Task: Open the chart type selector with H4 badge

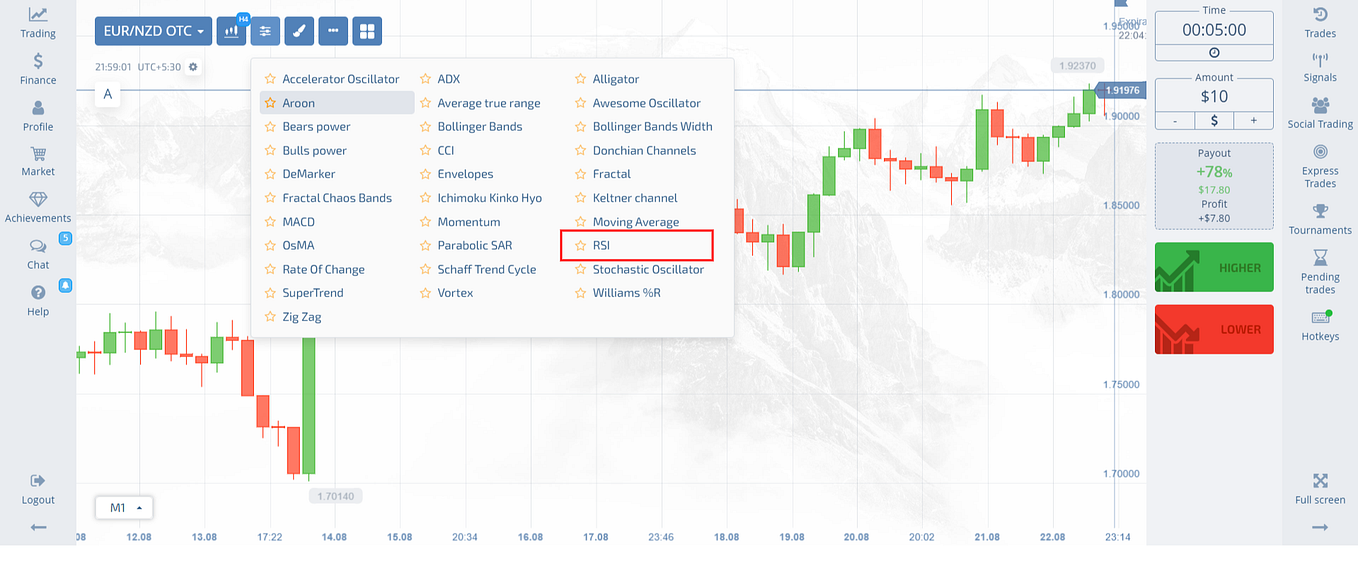Action: (231, 30)
